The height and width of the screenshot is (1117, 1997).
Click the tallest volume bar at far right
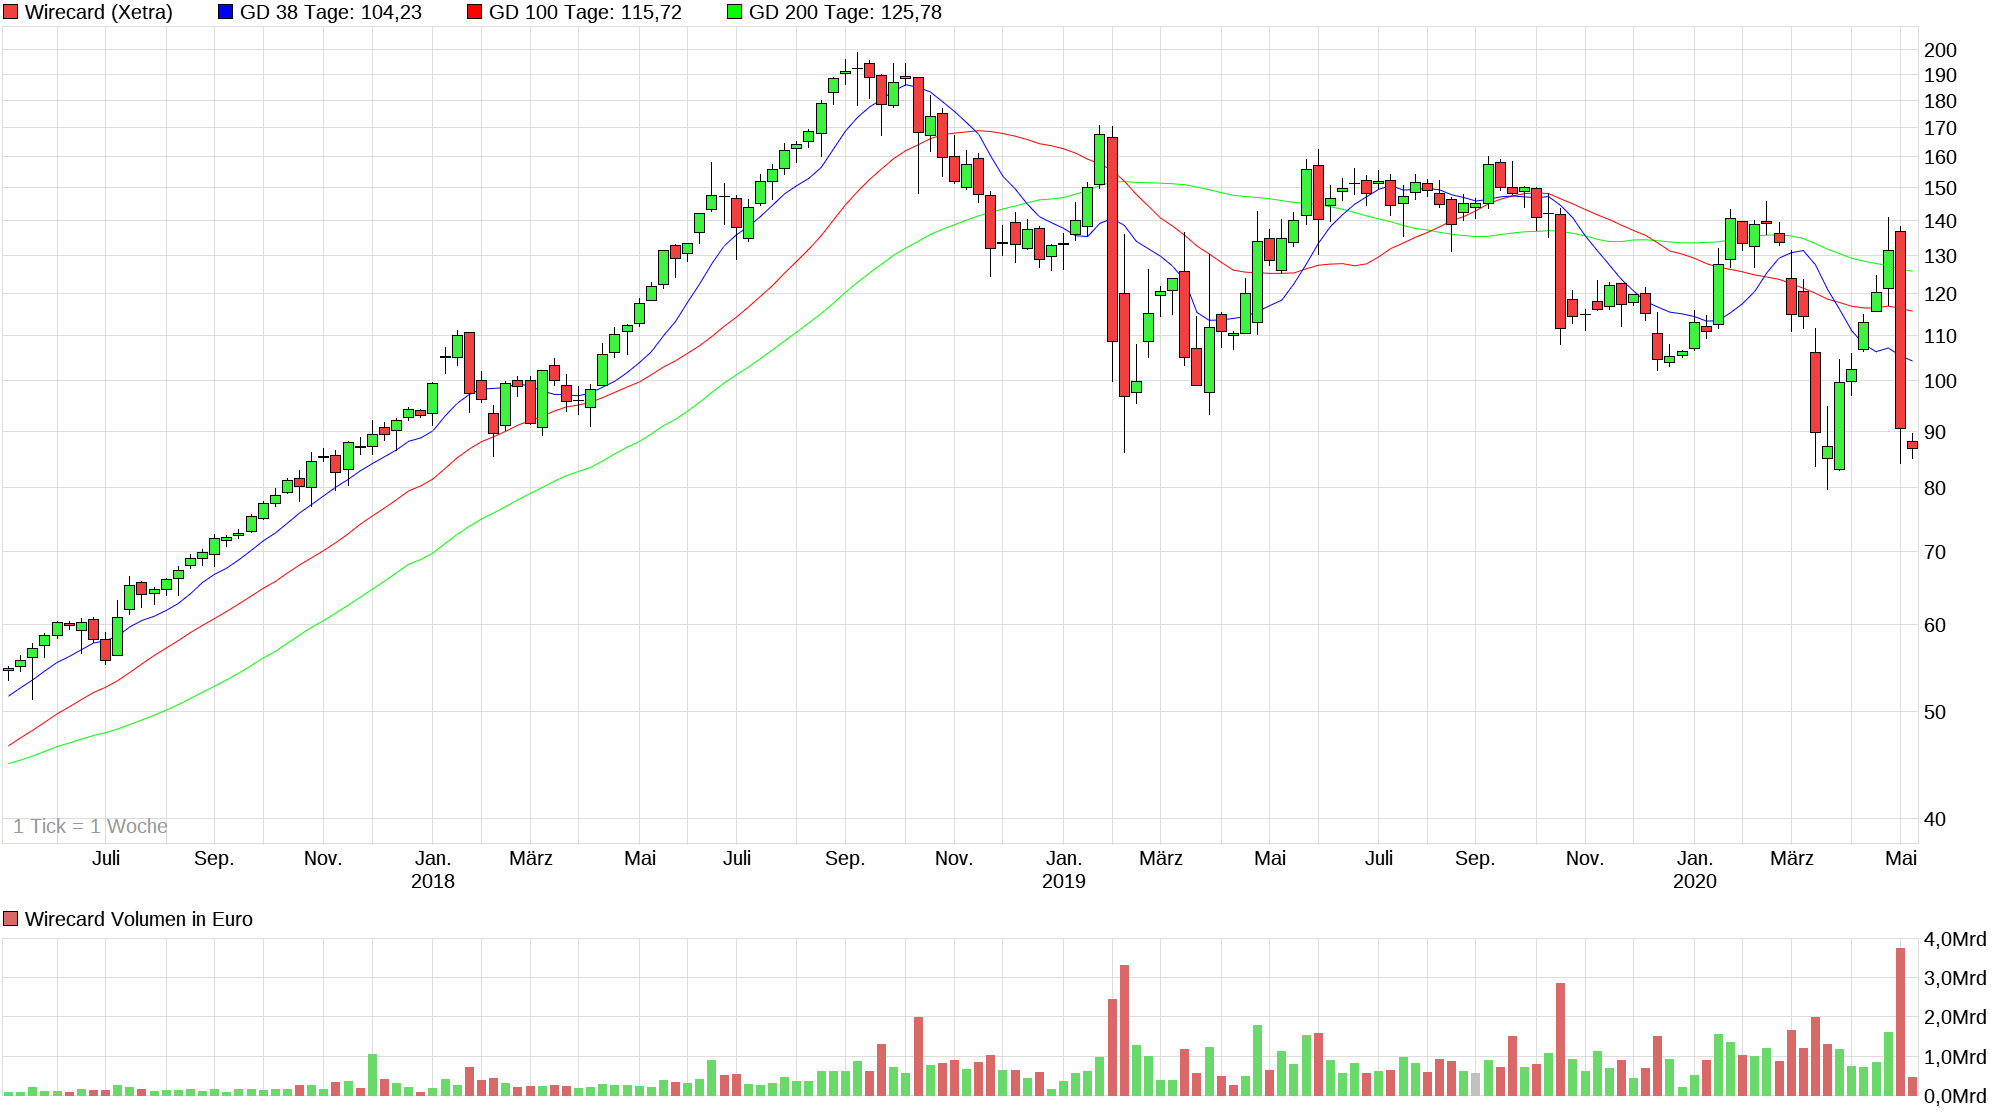point(1900,1020)
